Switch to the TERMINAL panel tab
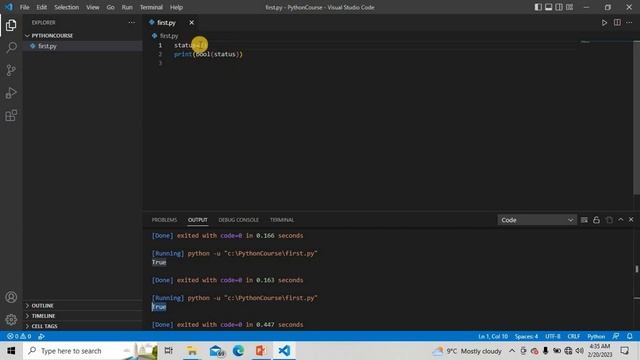The image size is (640, 360). pyautogui.click(x=282, y=220)
